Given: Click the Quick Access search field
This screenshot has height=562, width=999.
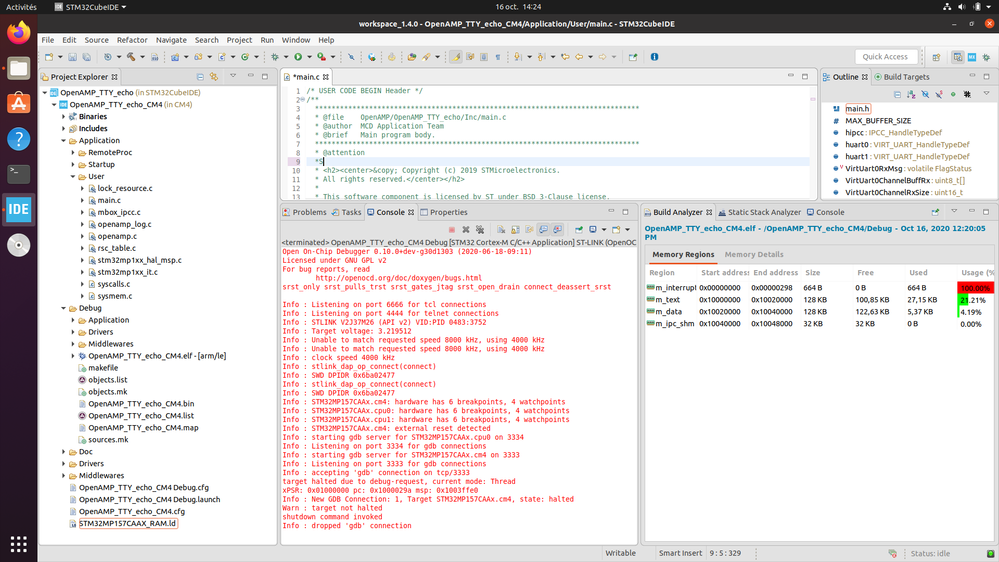Looking at the screenshot, I should click(x=885, y=57).
